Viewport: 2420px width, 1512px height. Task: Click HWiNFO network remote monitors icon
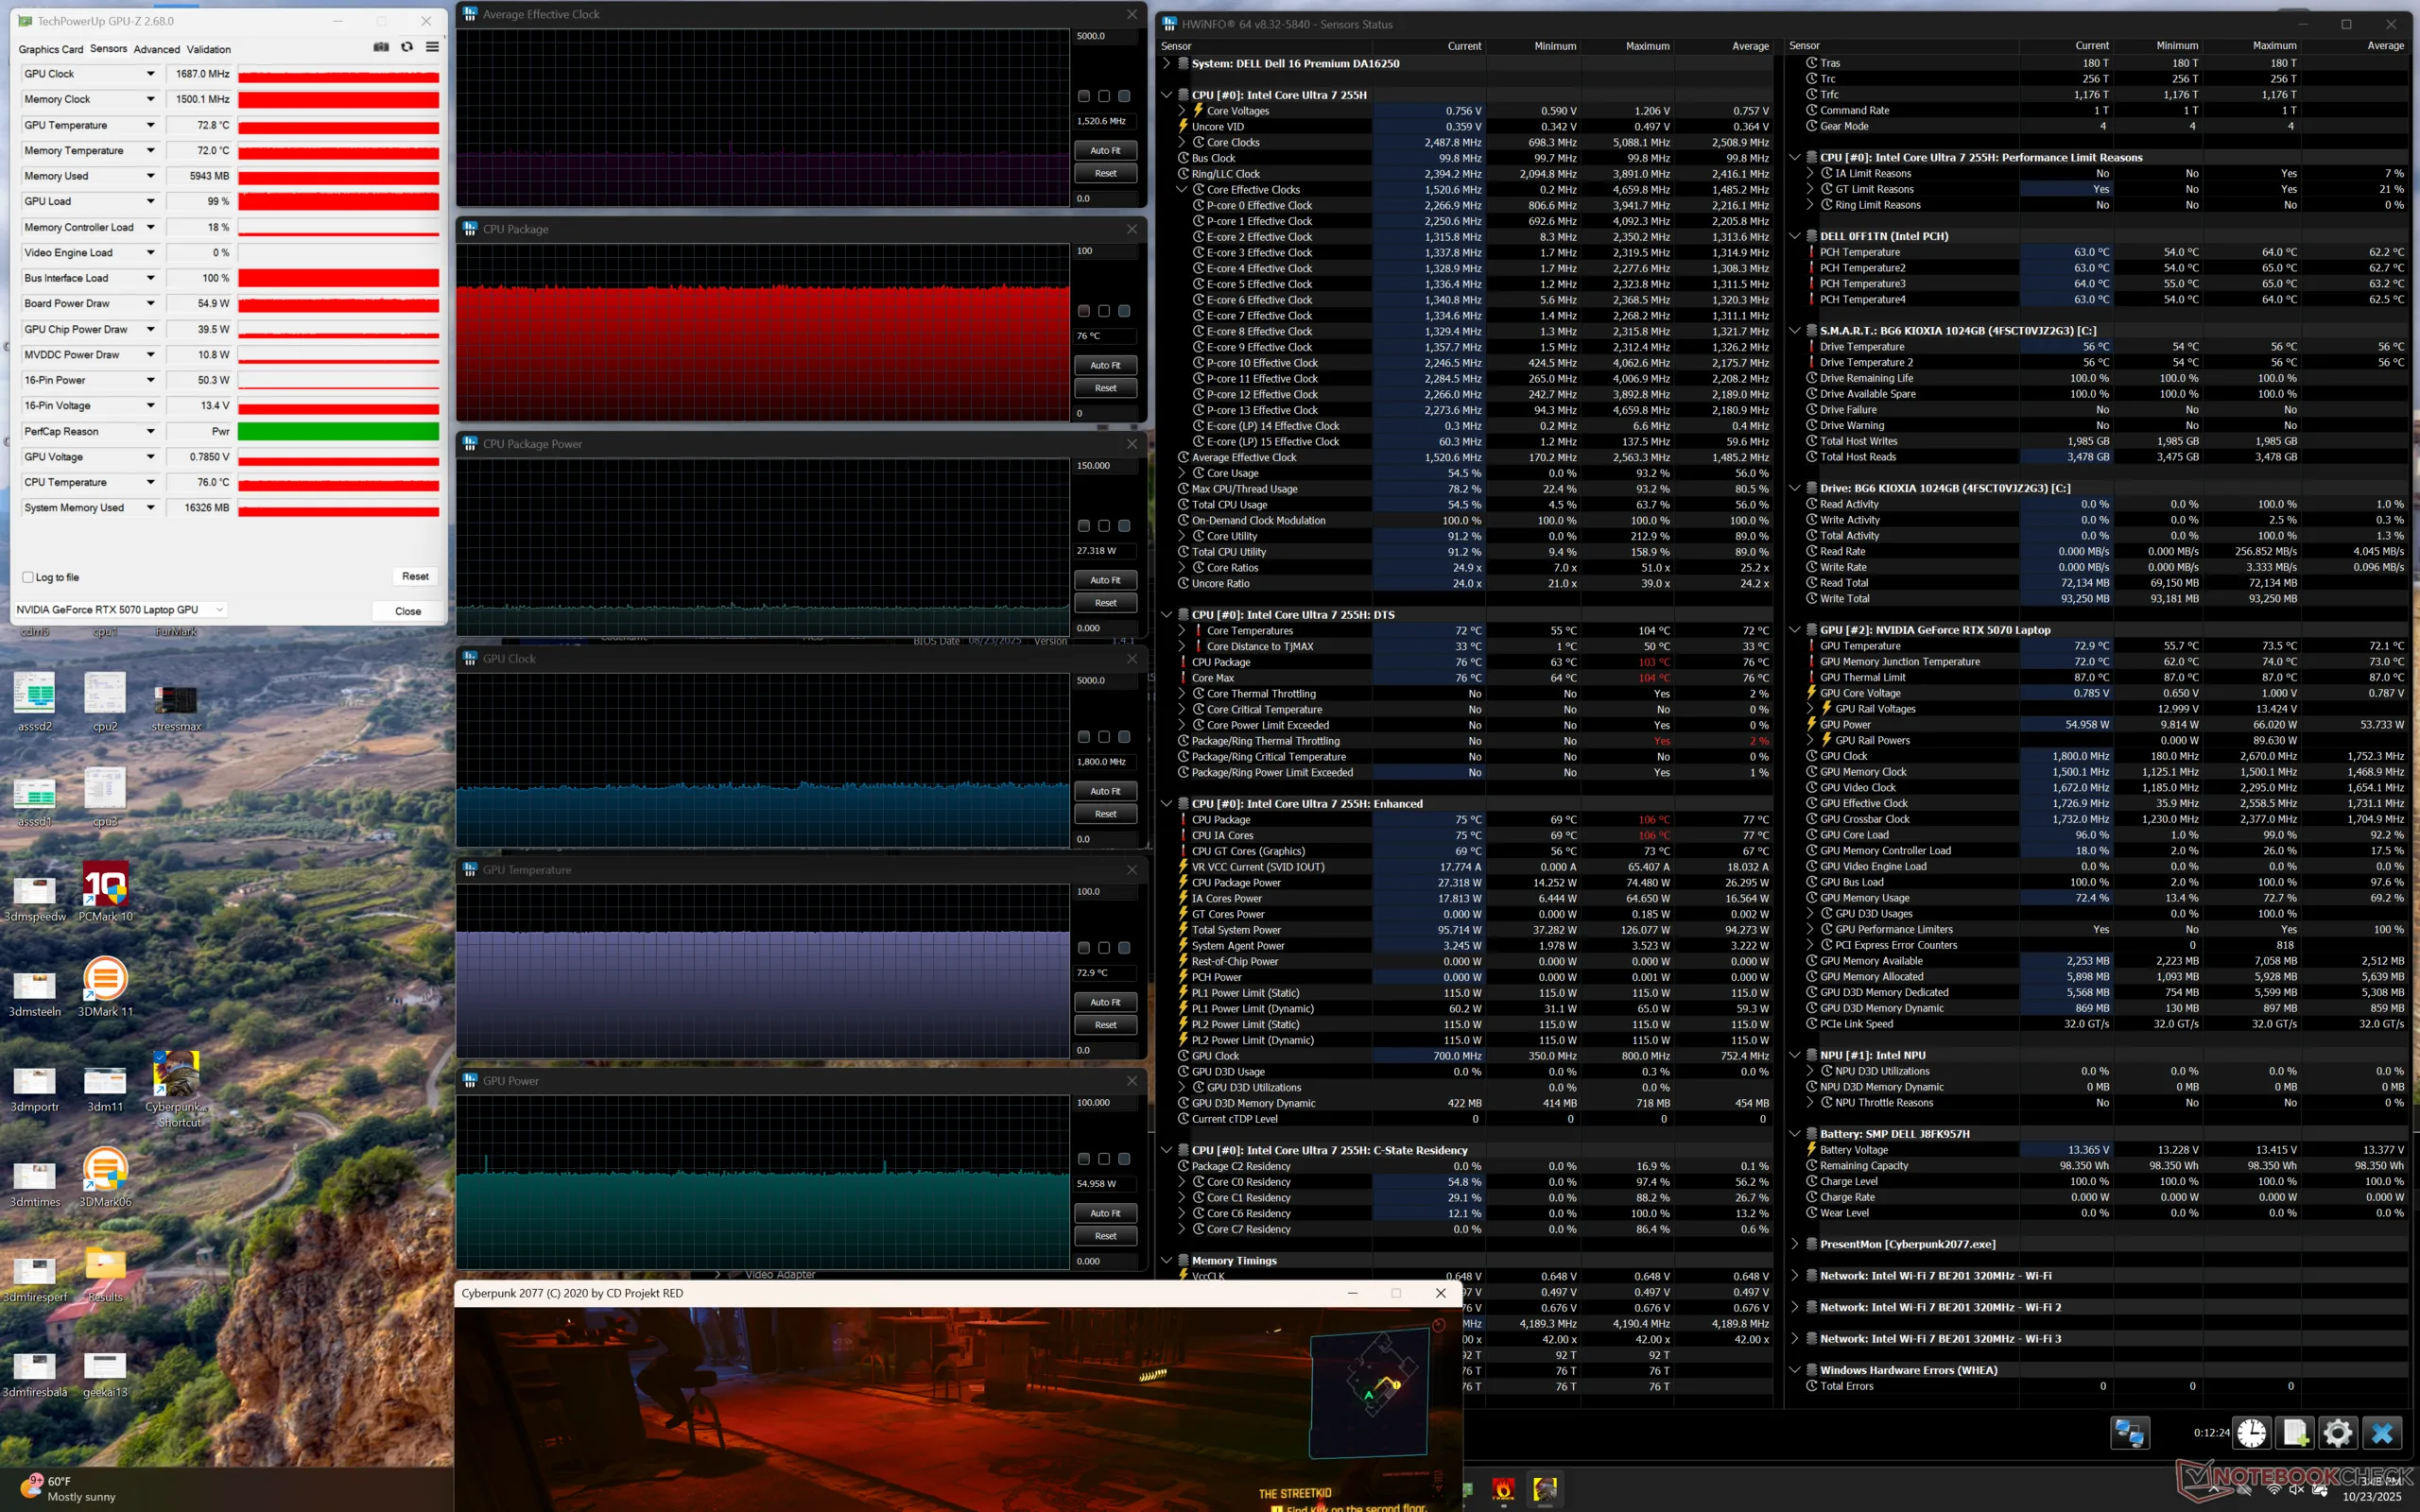[x=2129, y=1433]
